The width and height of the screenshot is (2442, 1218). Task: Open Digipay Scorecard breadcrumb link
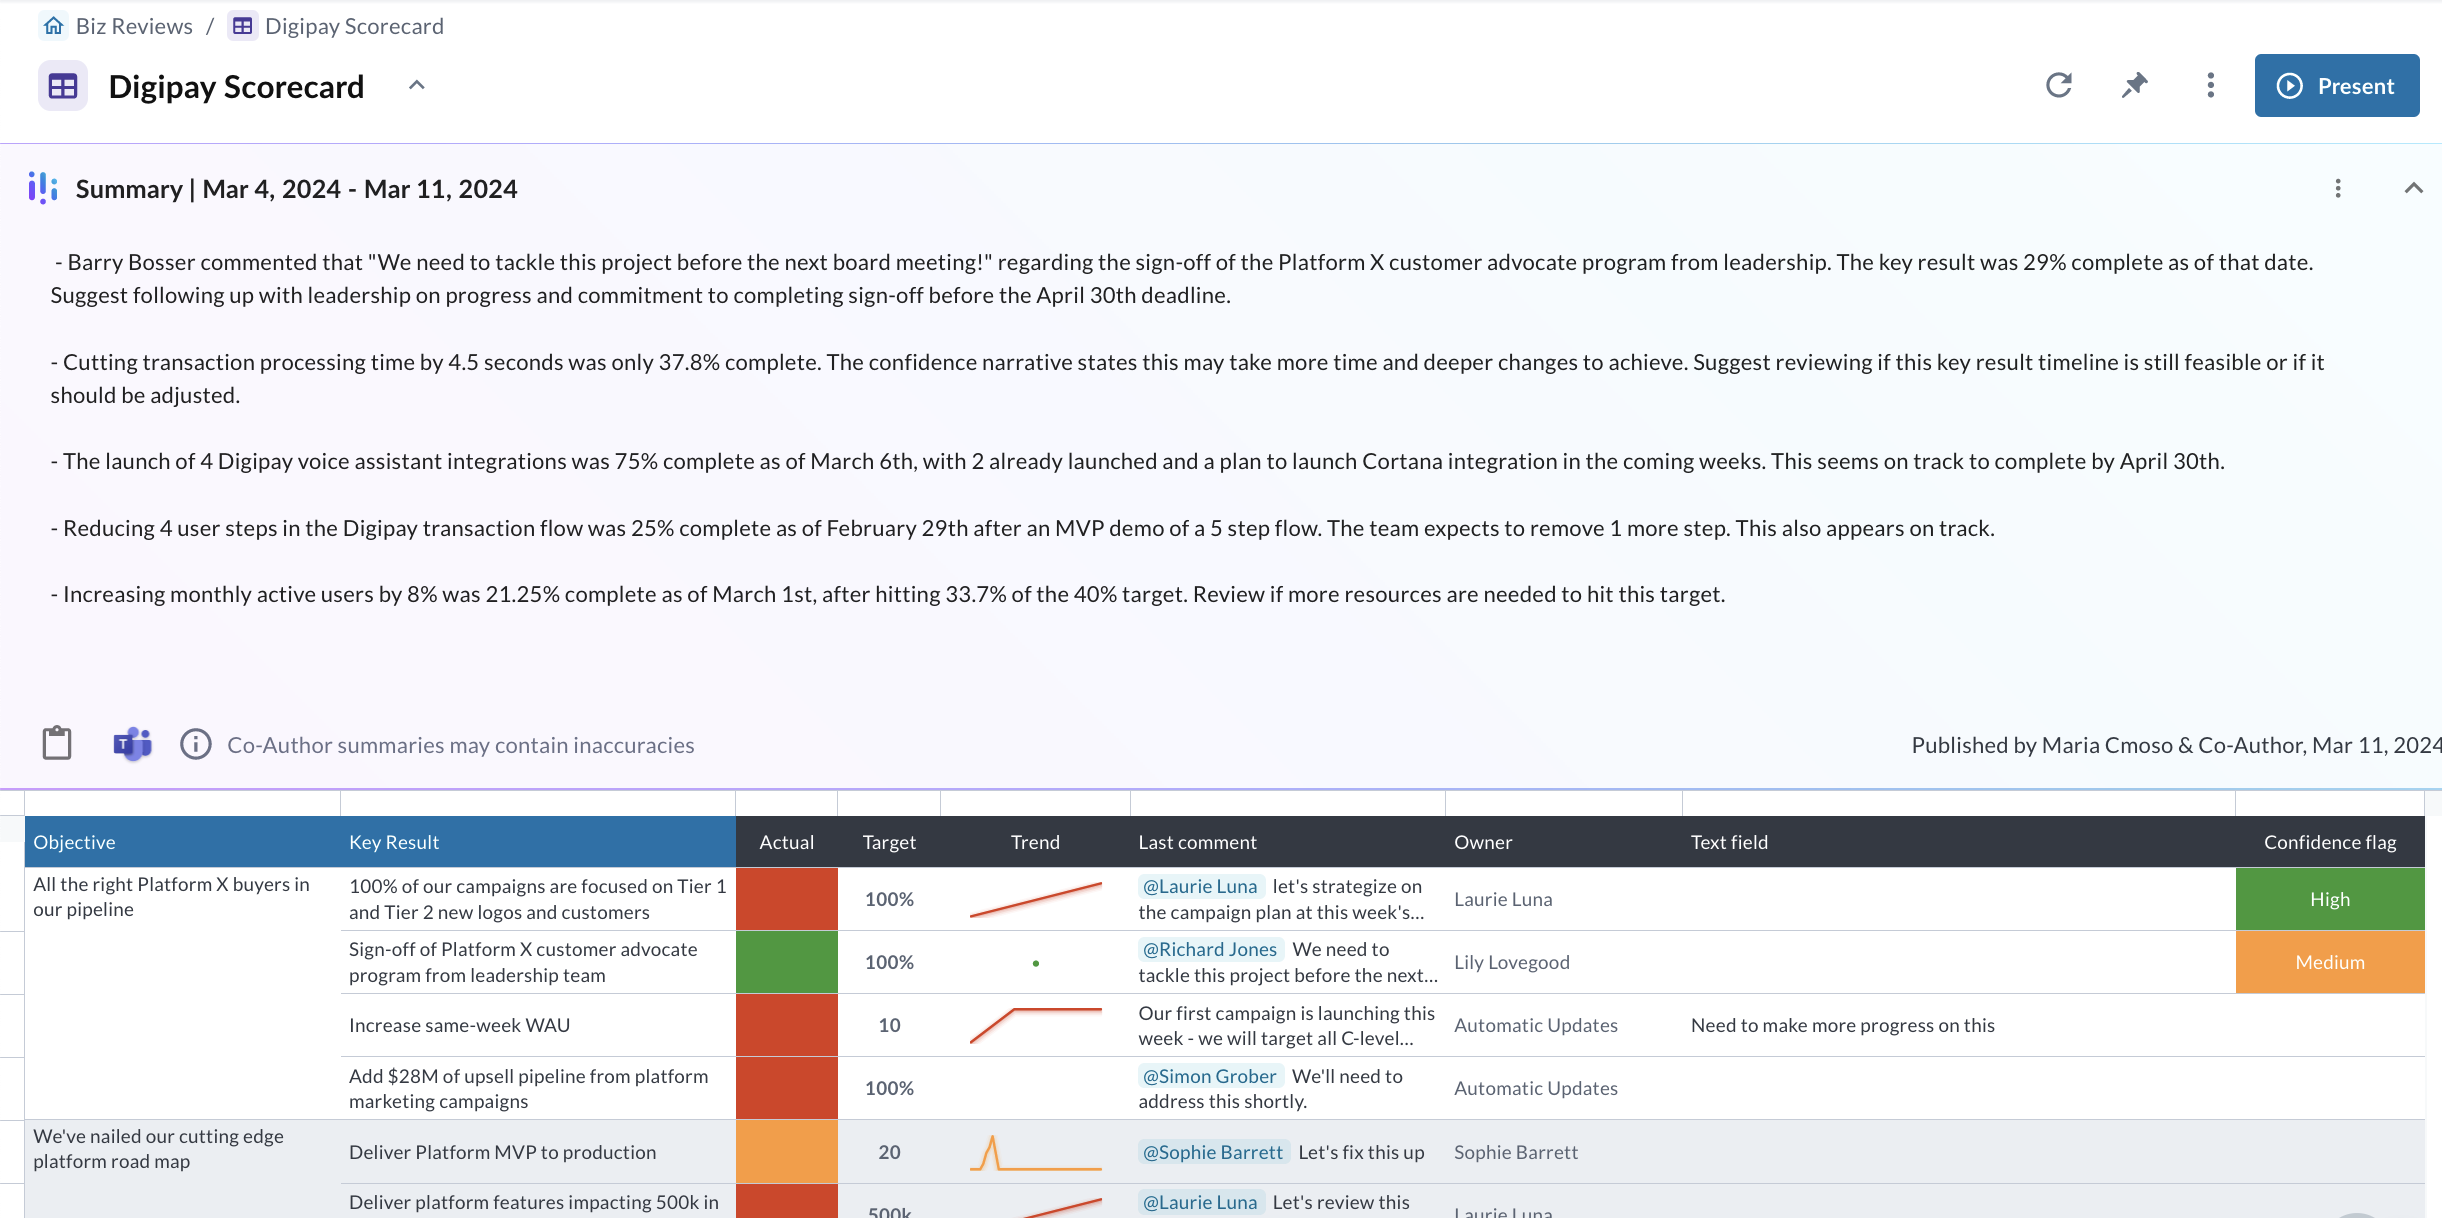(x=354, y=26)
